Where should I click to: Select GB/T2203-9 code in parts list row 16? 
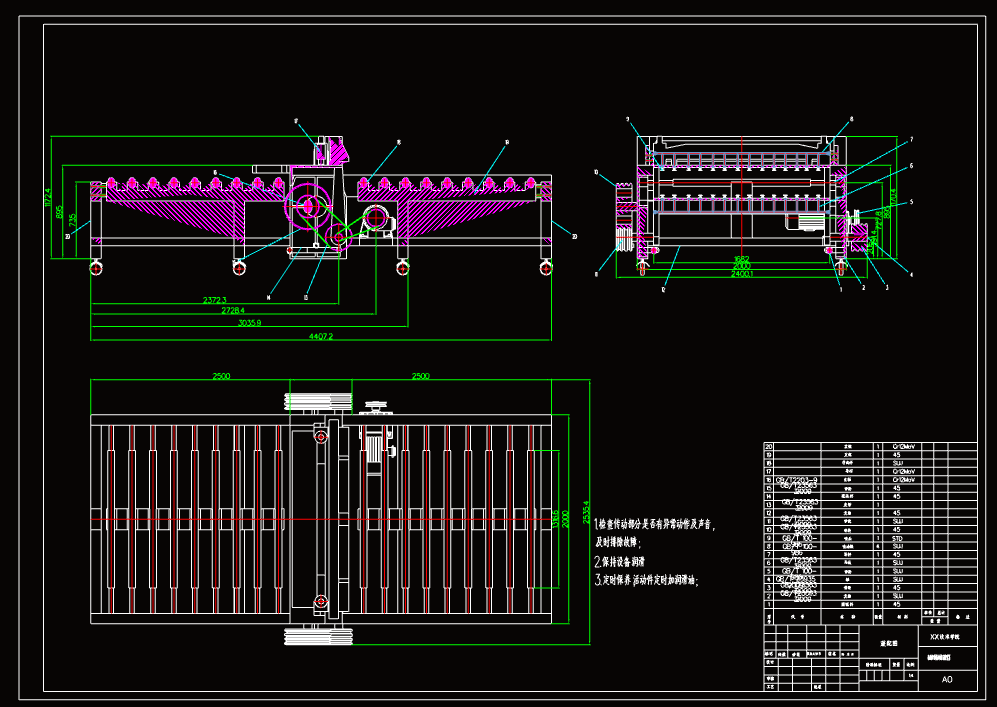coord(797,480)
